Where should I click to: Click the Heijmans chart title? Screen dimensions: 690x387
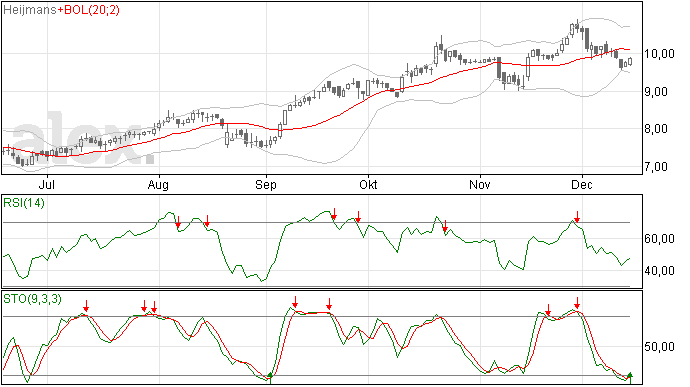click(29, 10)
